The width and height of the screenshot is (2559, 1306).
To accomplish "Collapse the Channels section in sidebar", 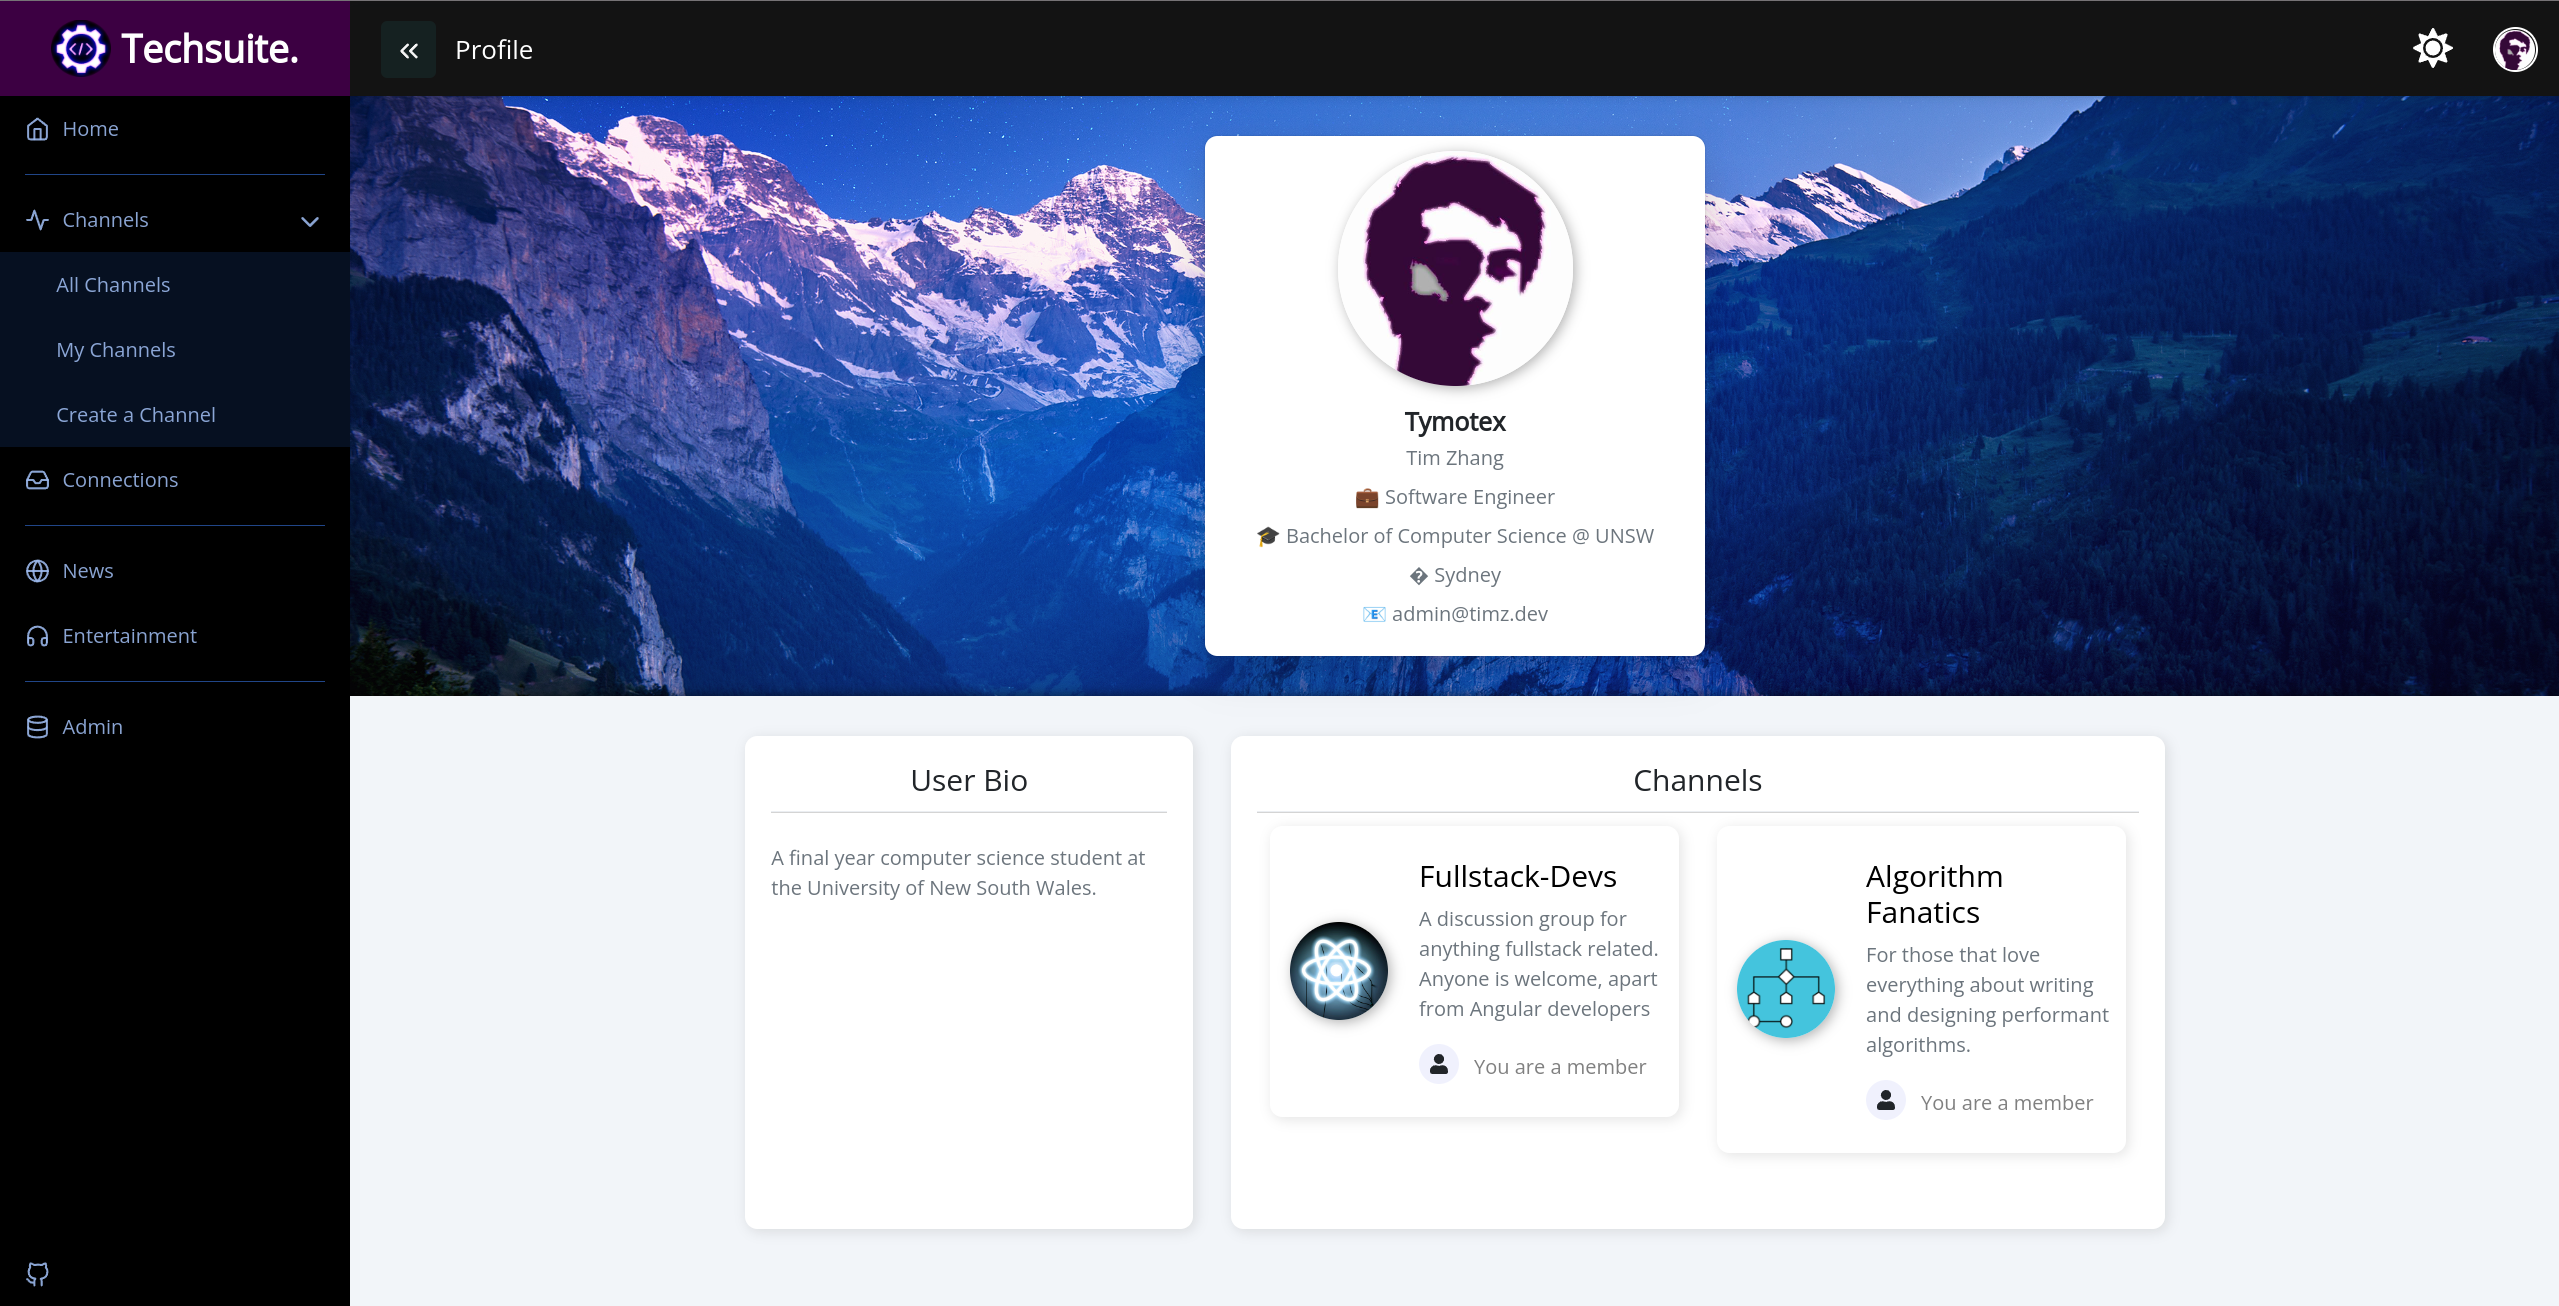I will pos(309,220).
